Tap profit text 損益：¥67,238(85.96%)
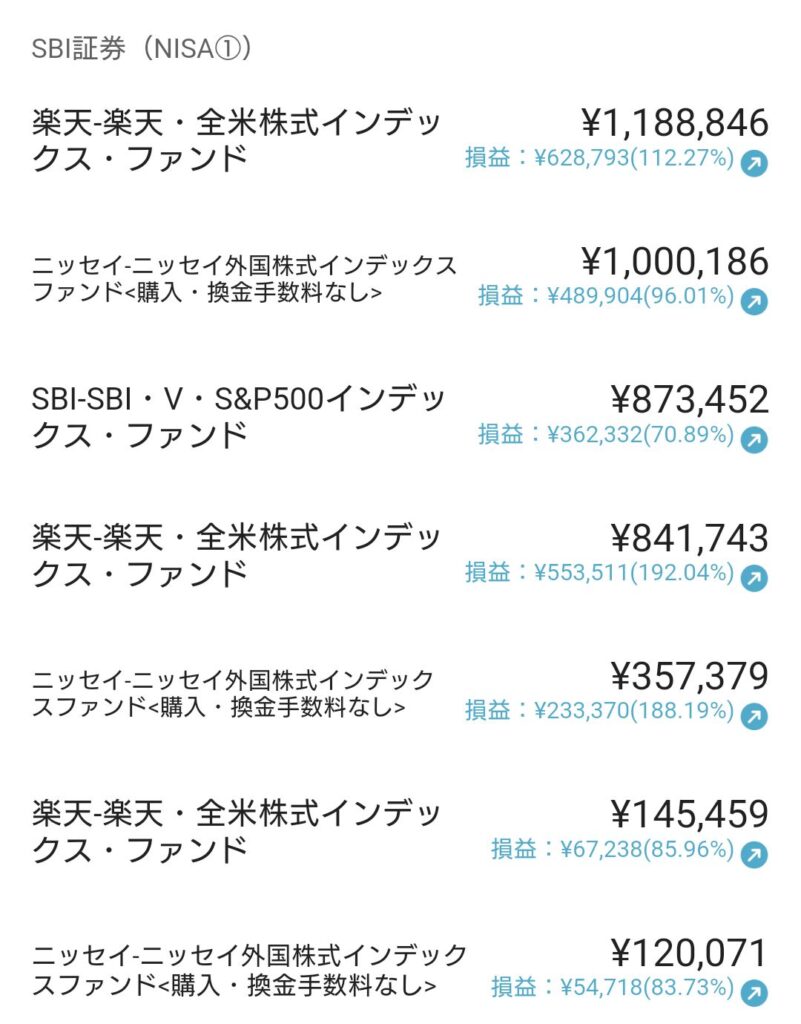 point(612,850)
